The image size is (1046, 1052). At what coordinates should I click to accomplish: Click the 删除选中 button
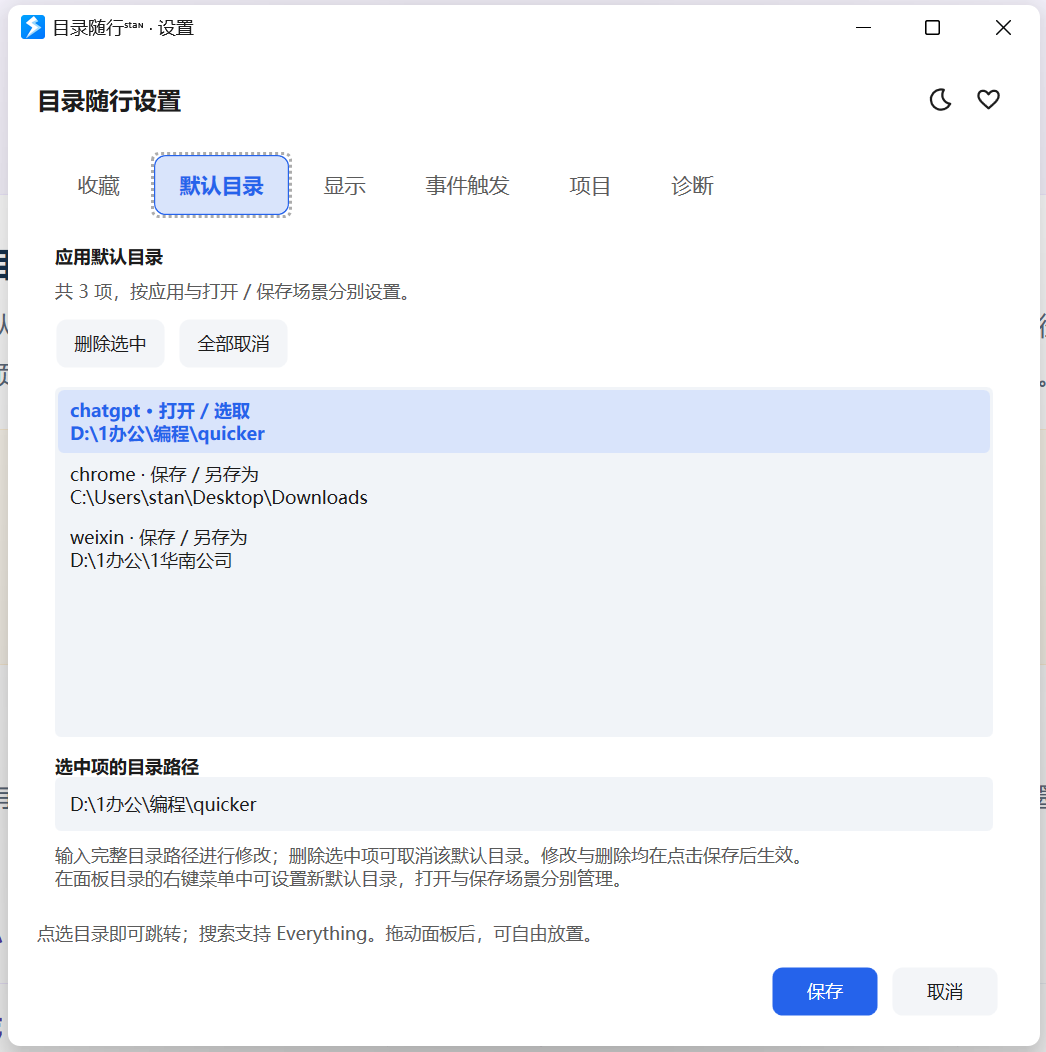[110, 344]
